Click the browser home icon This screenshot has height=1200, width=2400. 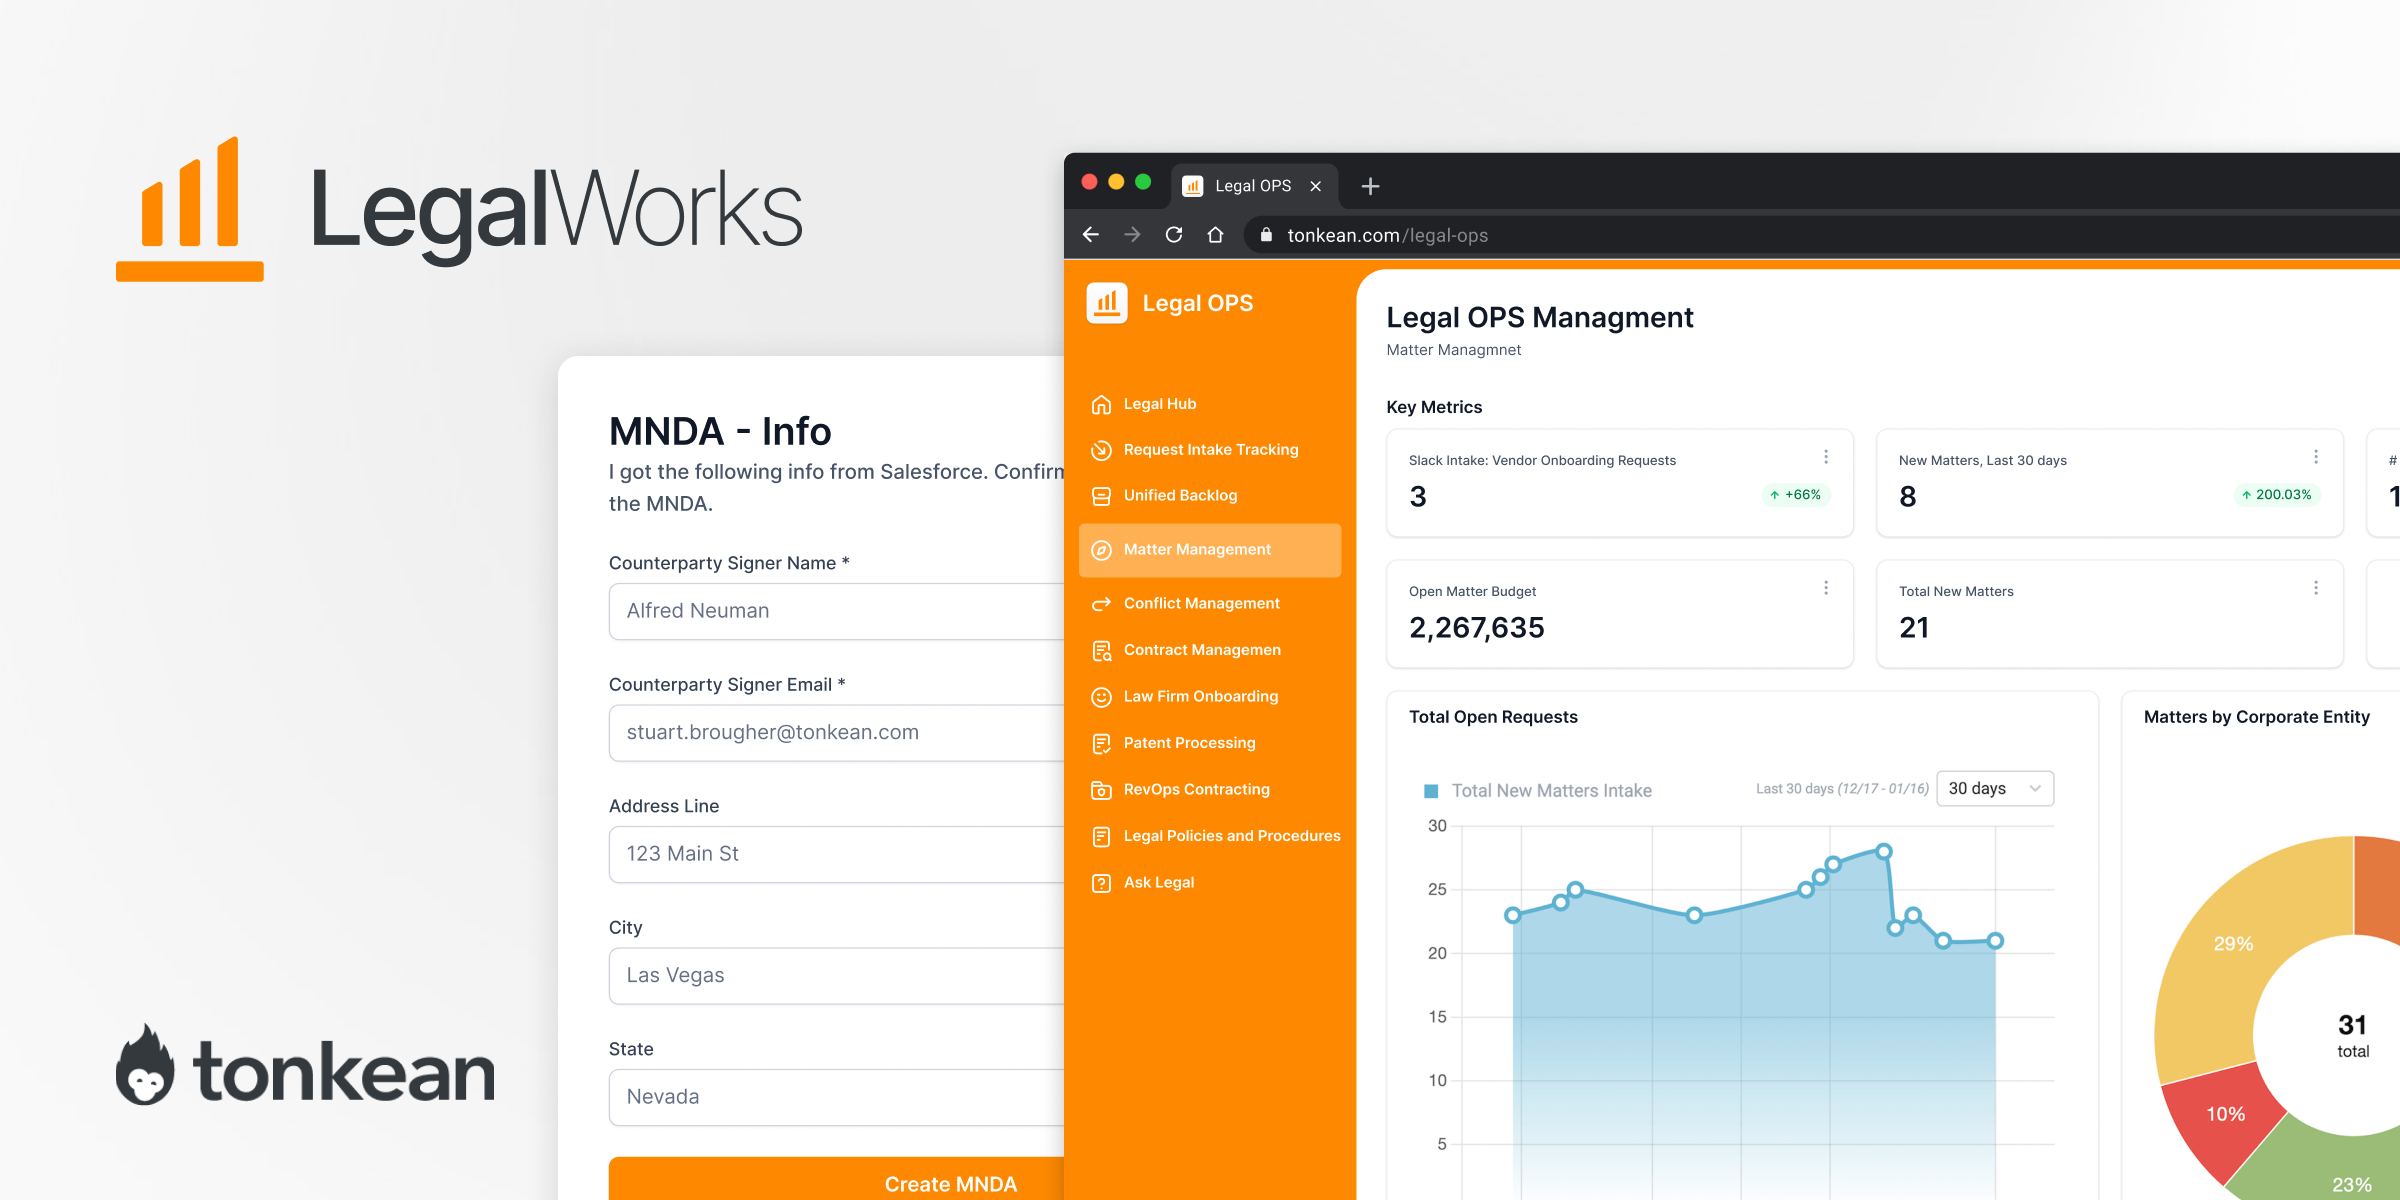click(1215, 235)
